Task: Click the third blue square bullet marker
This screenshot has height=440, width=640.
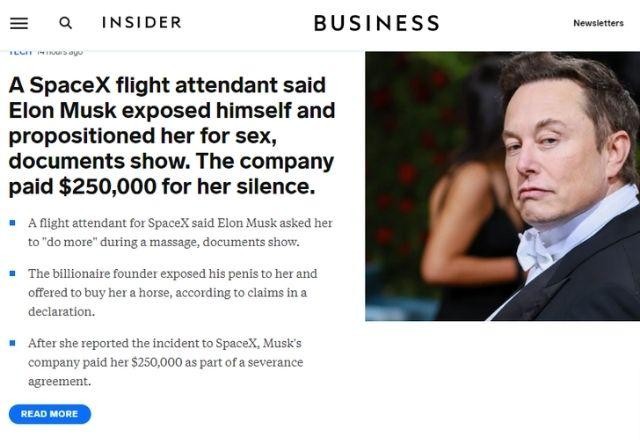Action: pyautogui.click(x=12, y=342)
